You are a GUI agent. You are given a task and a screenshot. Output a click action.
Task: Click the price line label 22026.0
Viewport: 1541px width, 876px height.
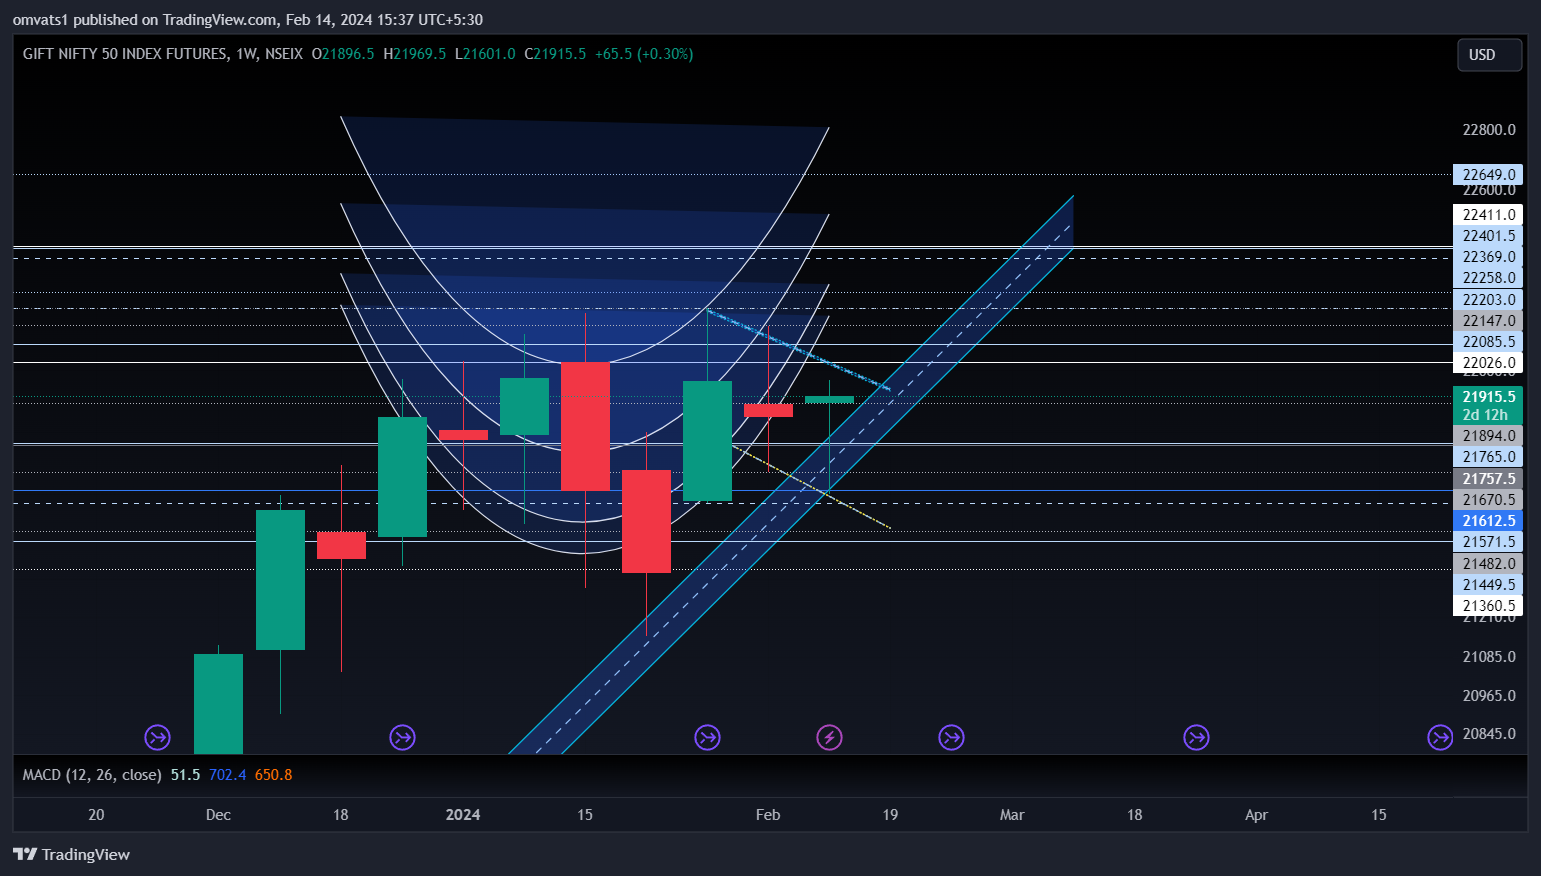[x=1487, y=363]
